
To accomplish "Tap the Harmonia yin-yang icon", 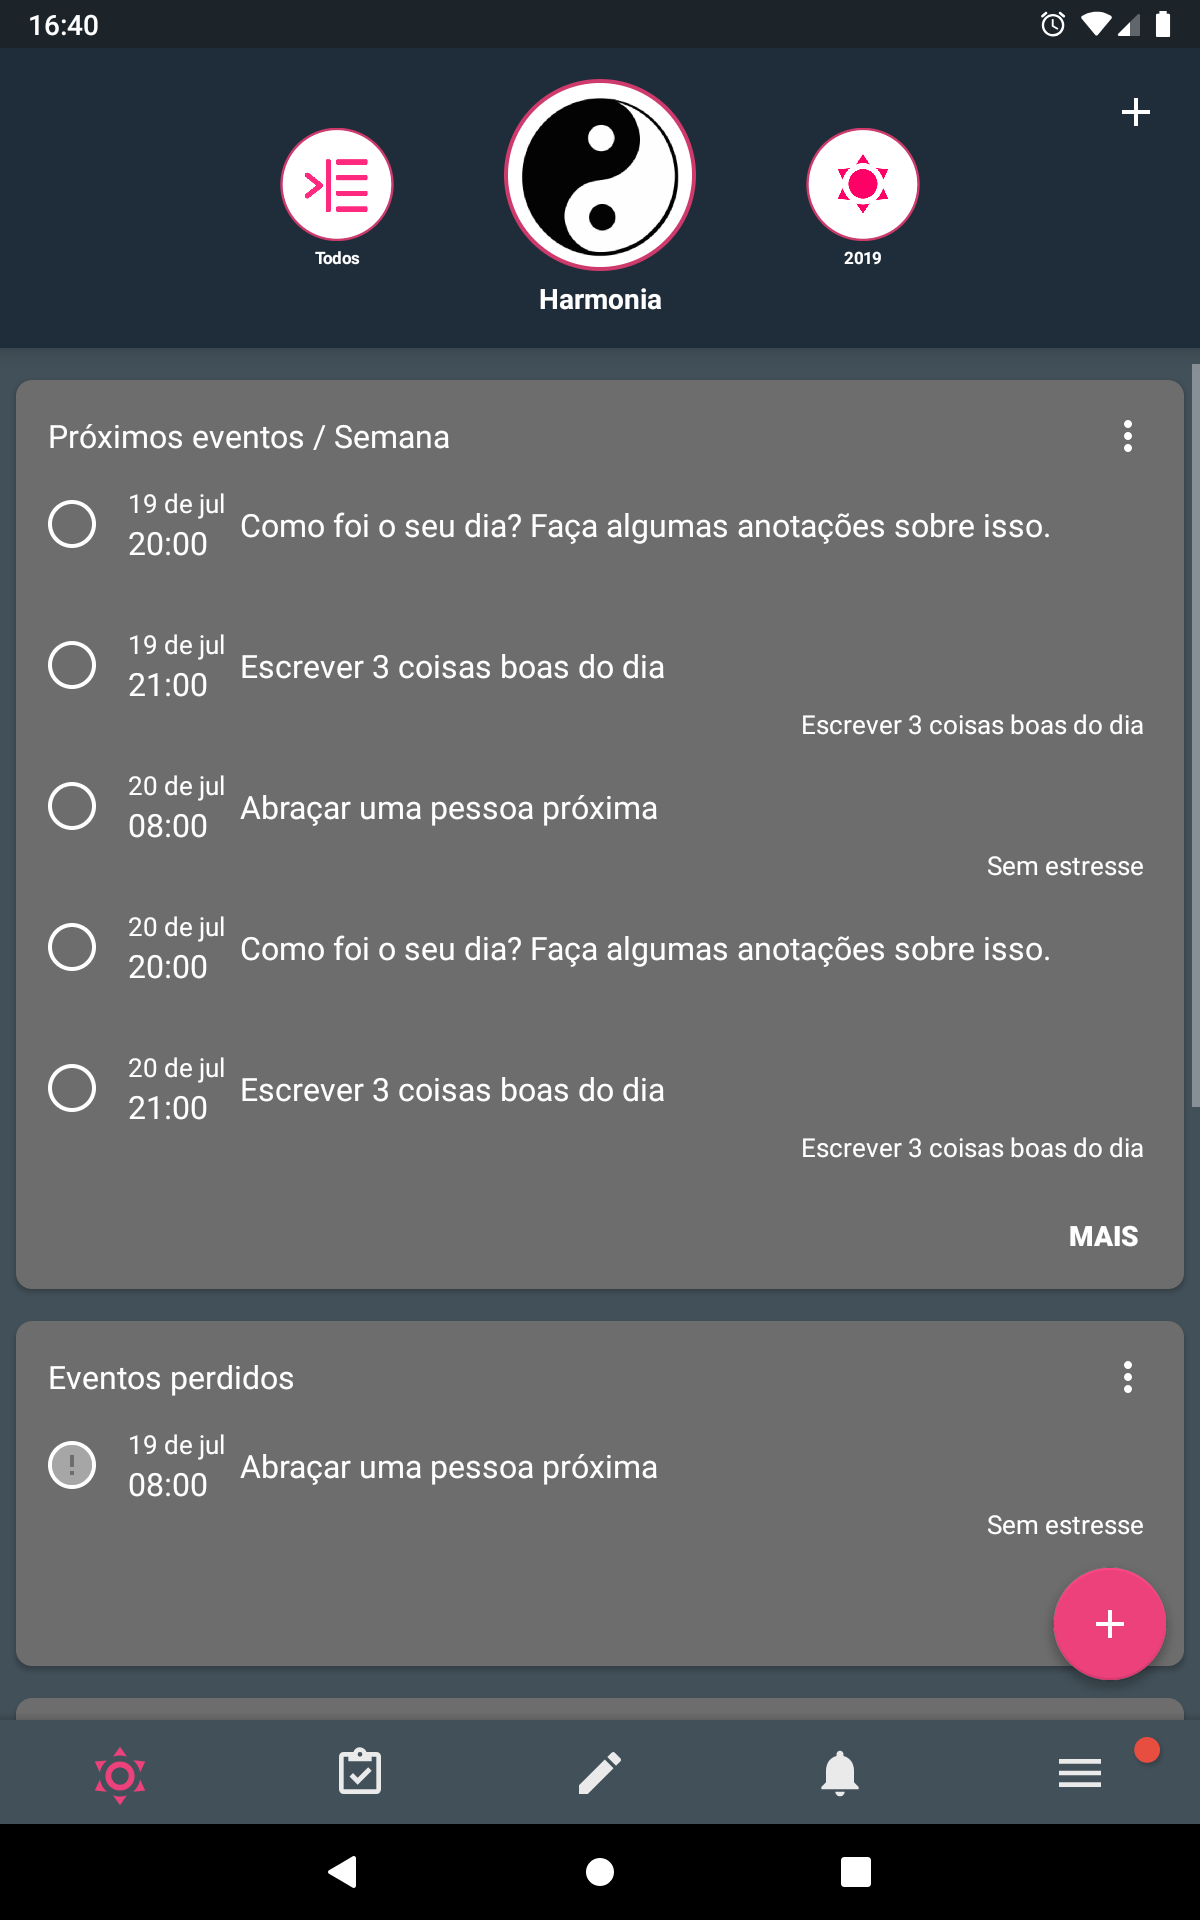I will pyautogui.click(x=600, y=175).
